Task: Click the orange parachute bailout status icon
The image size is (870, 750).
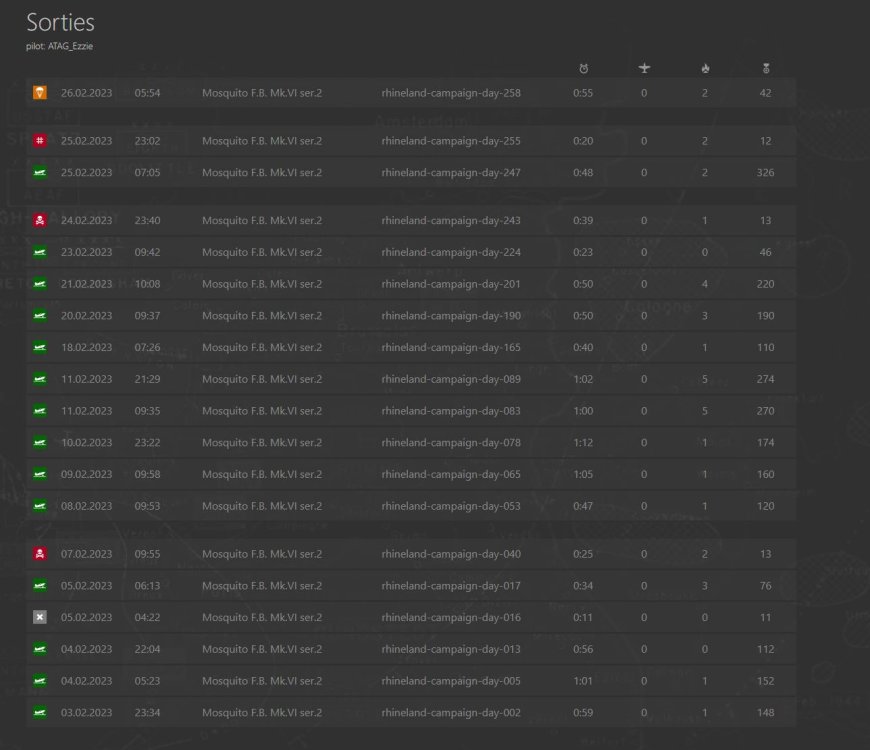Action: click(40, 93)
